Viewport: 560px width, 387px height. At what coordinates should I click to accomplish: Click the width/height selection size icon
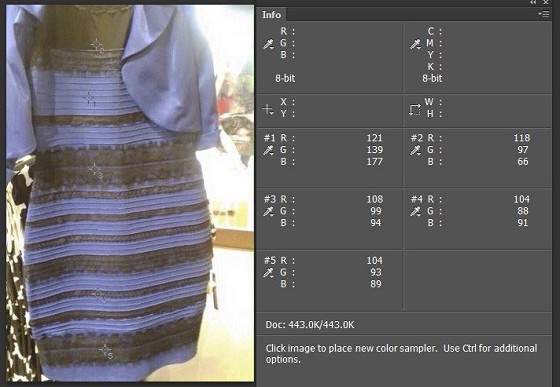click(415, 109)
